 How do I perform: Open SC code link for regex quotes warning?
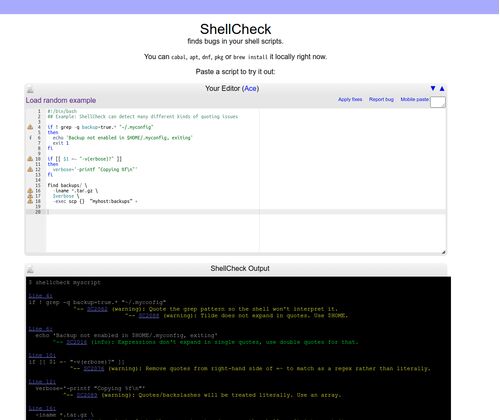tap(94, 369)
